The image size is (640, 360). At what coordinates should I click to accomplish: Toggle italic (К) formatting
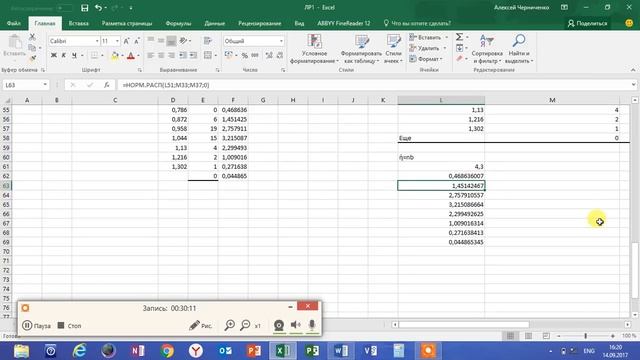coord(64,55)
